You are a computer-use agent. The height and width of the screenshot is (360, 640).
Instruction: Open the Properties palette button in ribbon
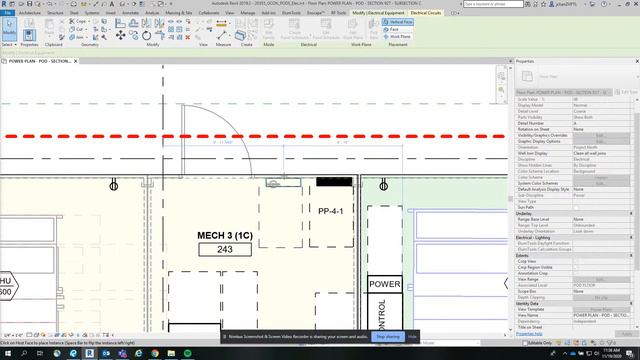(x=29, y=35)
